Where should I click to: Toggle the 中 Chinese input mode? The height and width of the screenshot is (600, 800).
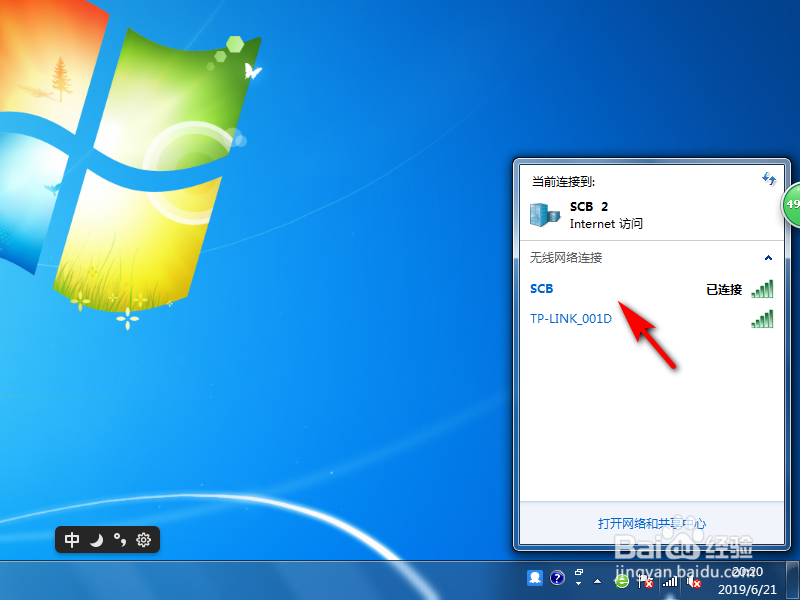click(72, 540)
